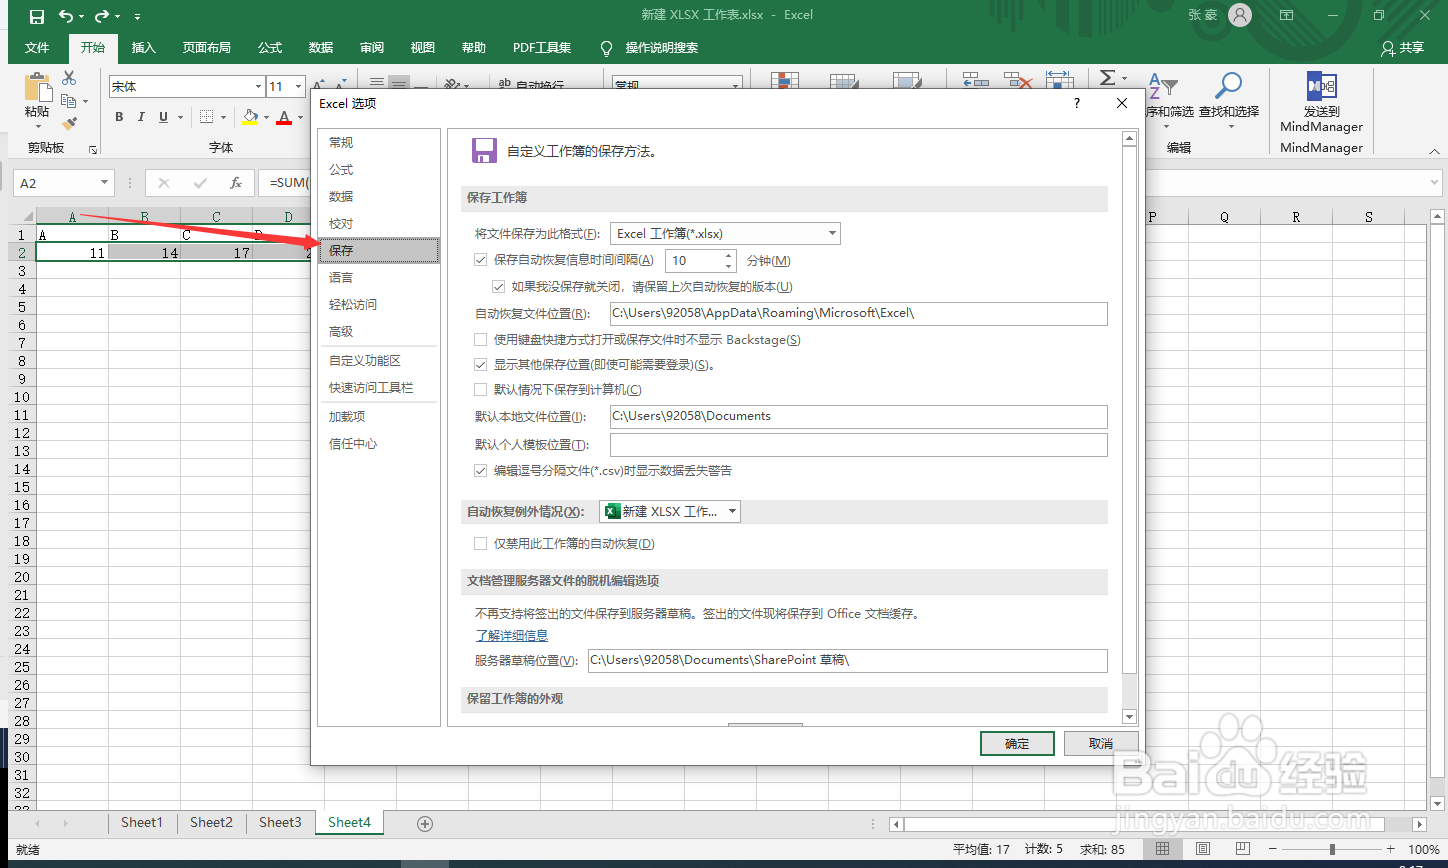Screen dimensions: 1448x868
Task: Select Quick Access Toolbar category
Action: pyautogui.click(x=379, y=387)
